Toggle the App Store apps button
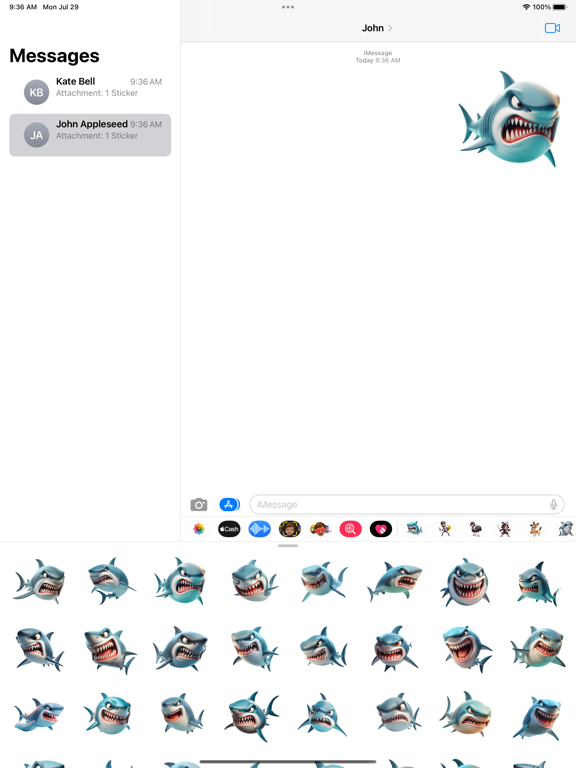This screenshot has height=768, width=576. click(x=229, y=504)
